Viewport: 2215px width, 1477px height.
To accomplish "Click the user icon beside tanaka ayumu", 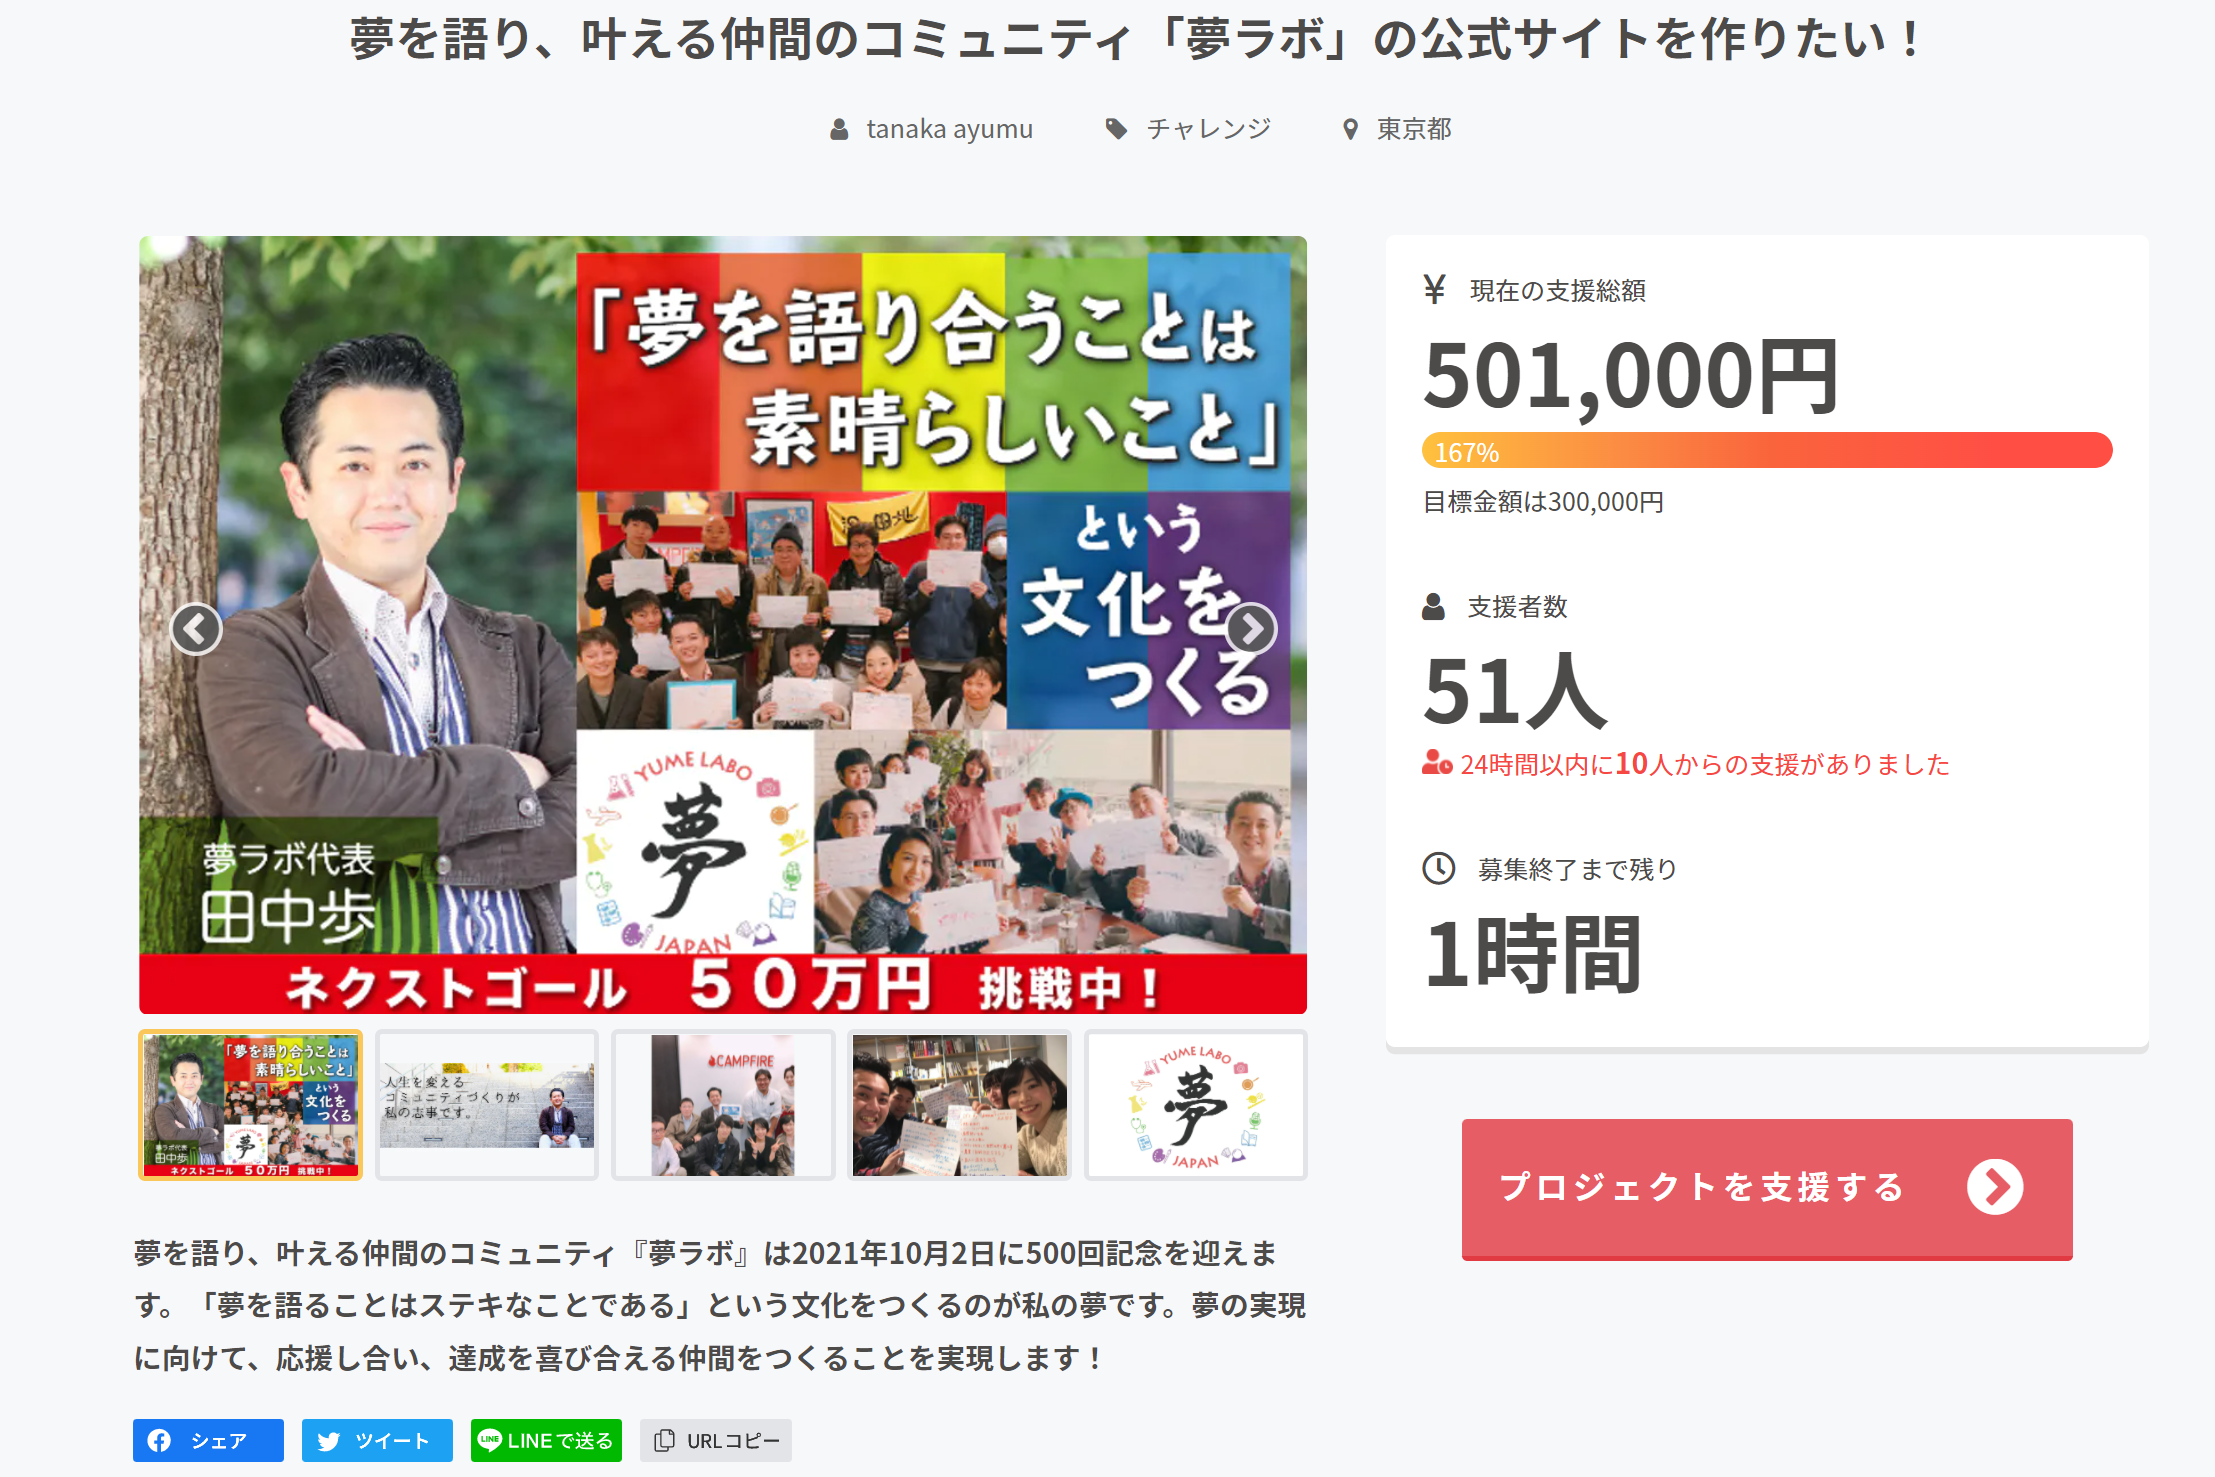I will (x=839, y=129).
